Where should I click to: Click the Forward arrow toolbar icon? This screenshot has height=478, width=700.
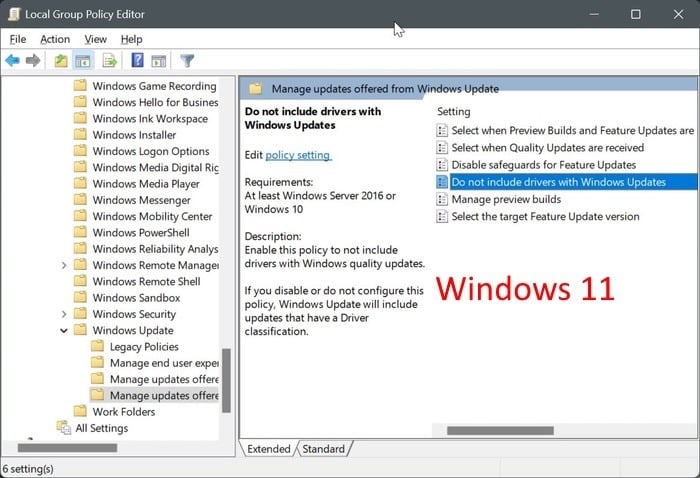point(33,60)
